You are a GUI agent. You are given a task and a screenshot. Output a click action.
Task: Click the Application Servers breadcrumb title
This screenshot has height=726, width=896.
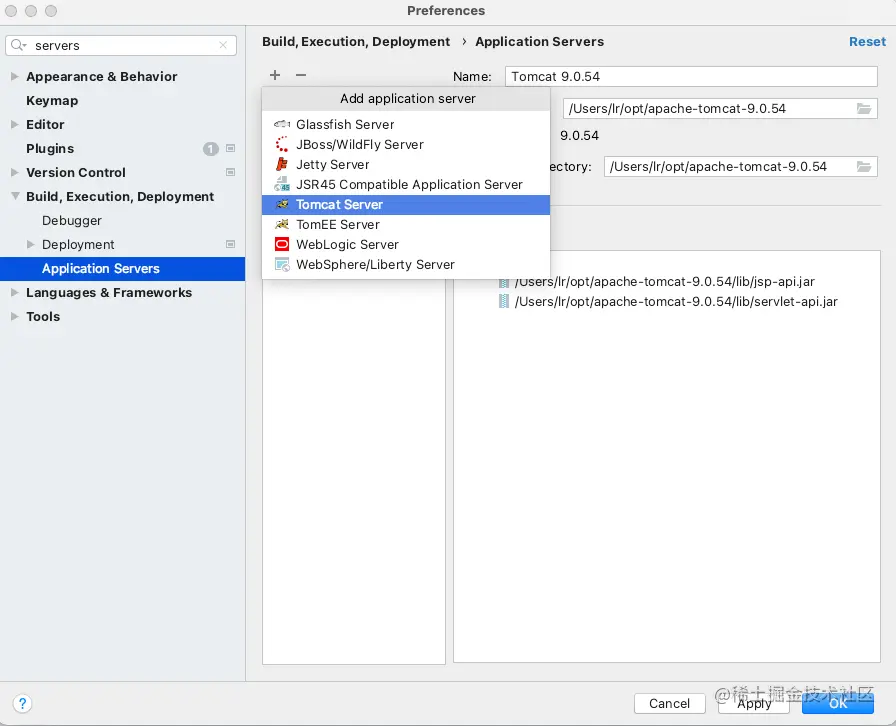click(539, 42)
